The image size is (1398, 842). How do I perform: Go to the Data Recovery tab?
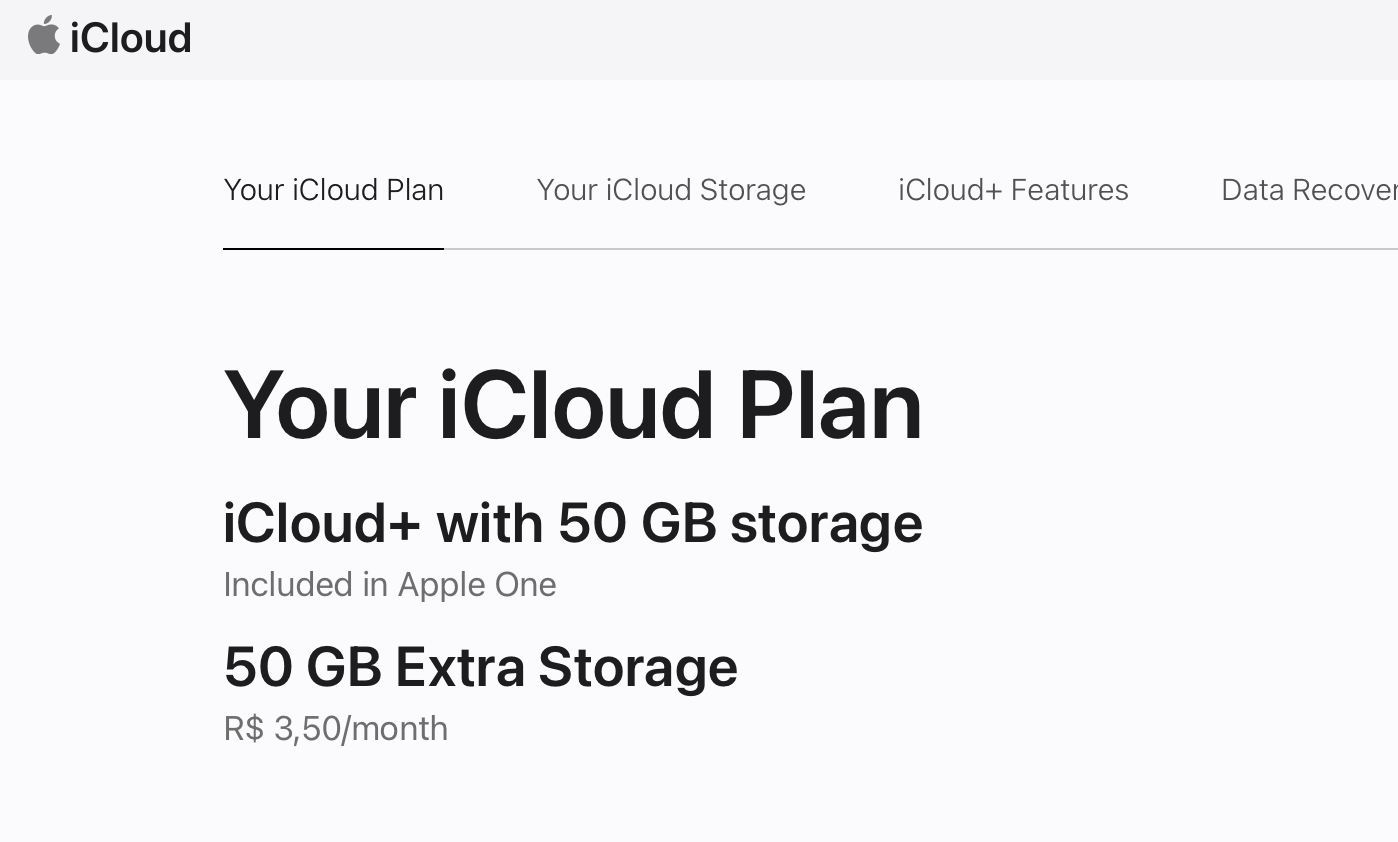(x=1308, y=190)
